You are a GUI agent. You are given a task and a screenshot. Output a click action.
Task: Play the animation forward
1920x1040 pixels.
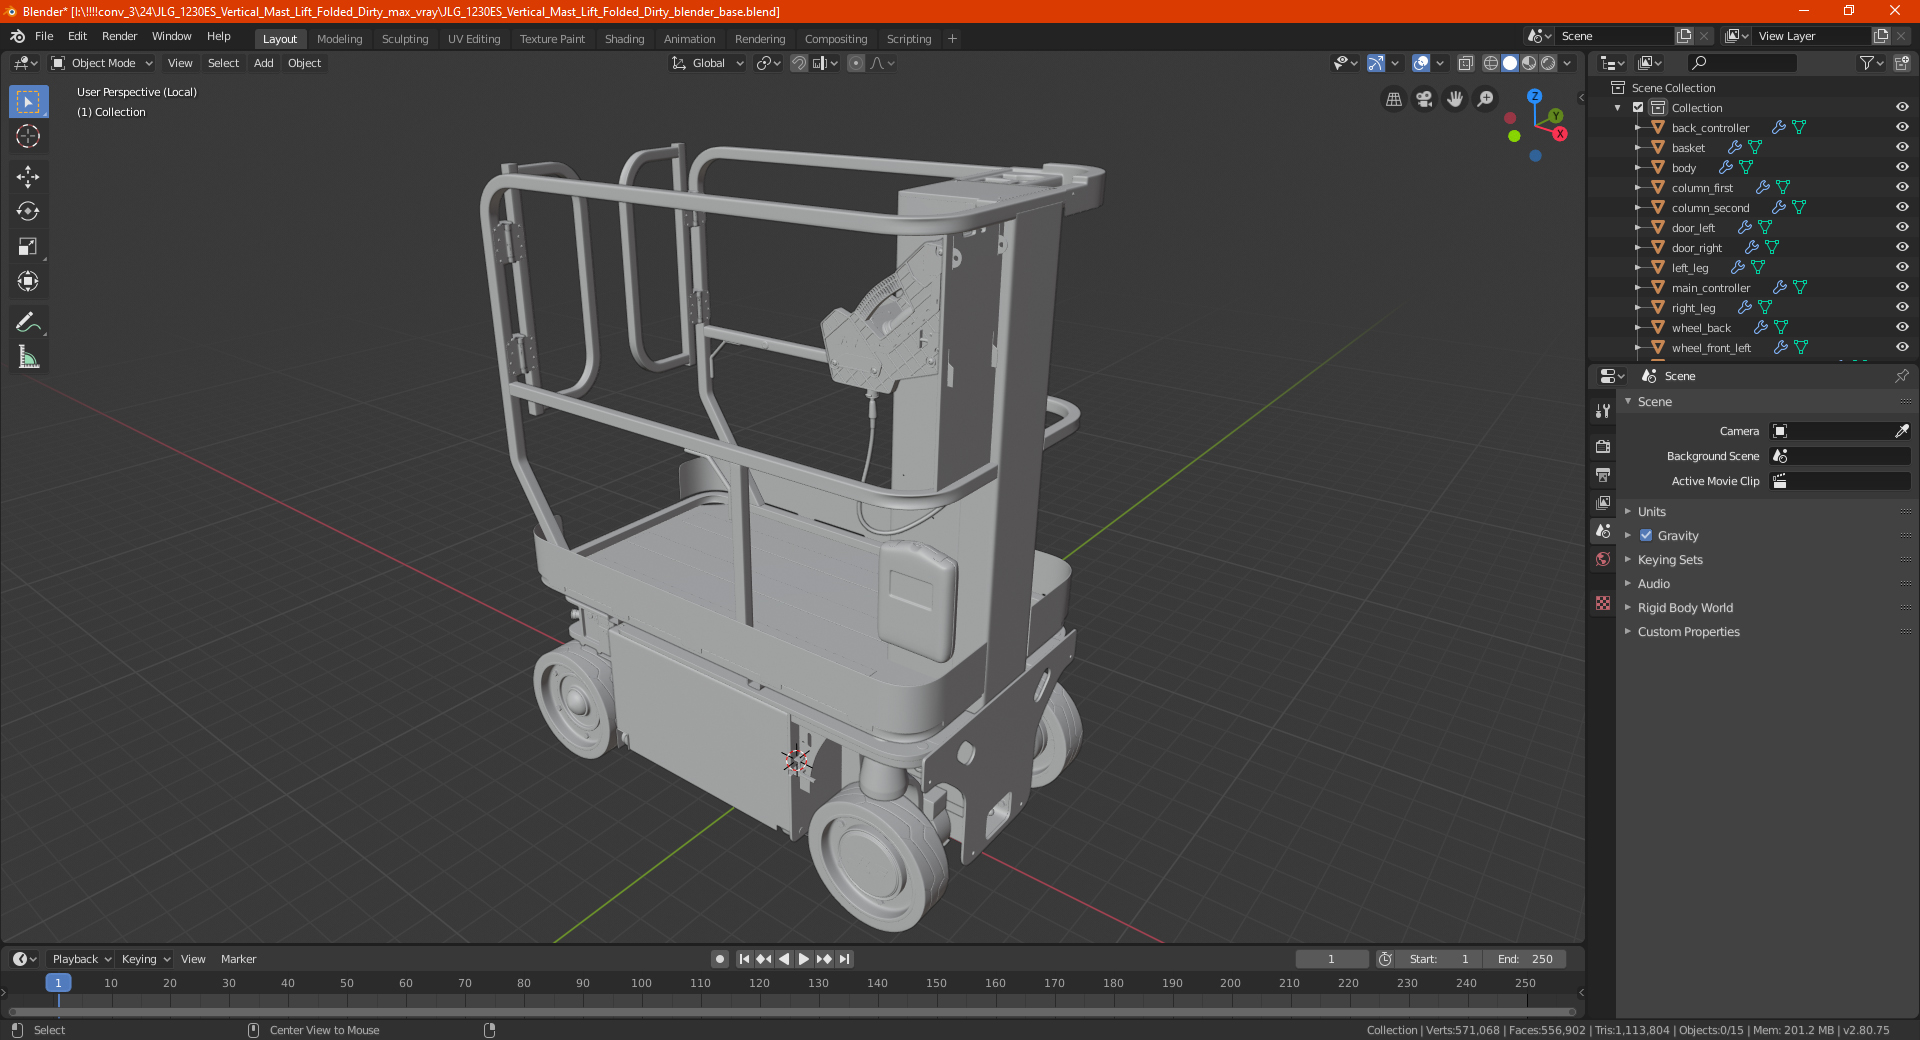pyautogui.click(x=804, y=959)
